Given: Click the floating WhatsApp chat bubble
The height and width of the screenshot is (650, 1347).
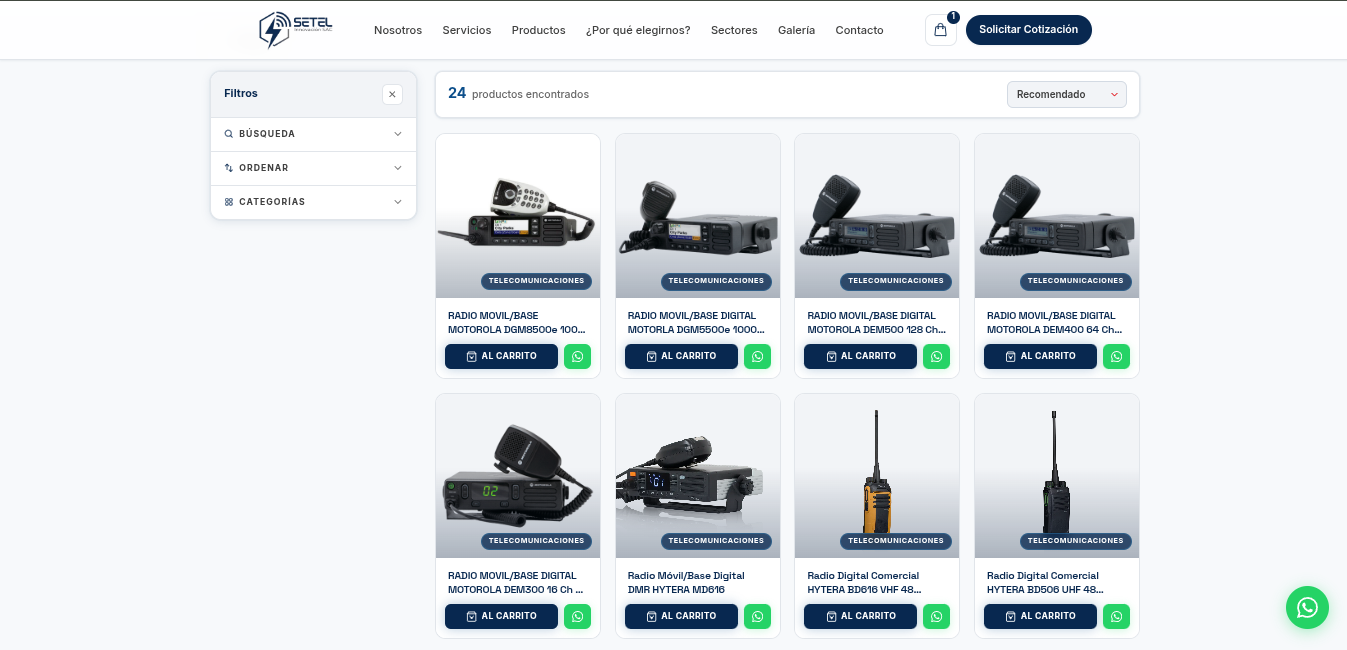Looking at the screenshot, I should pyautogui.click(x=1307, y=607).
